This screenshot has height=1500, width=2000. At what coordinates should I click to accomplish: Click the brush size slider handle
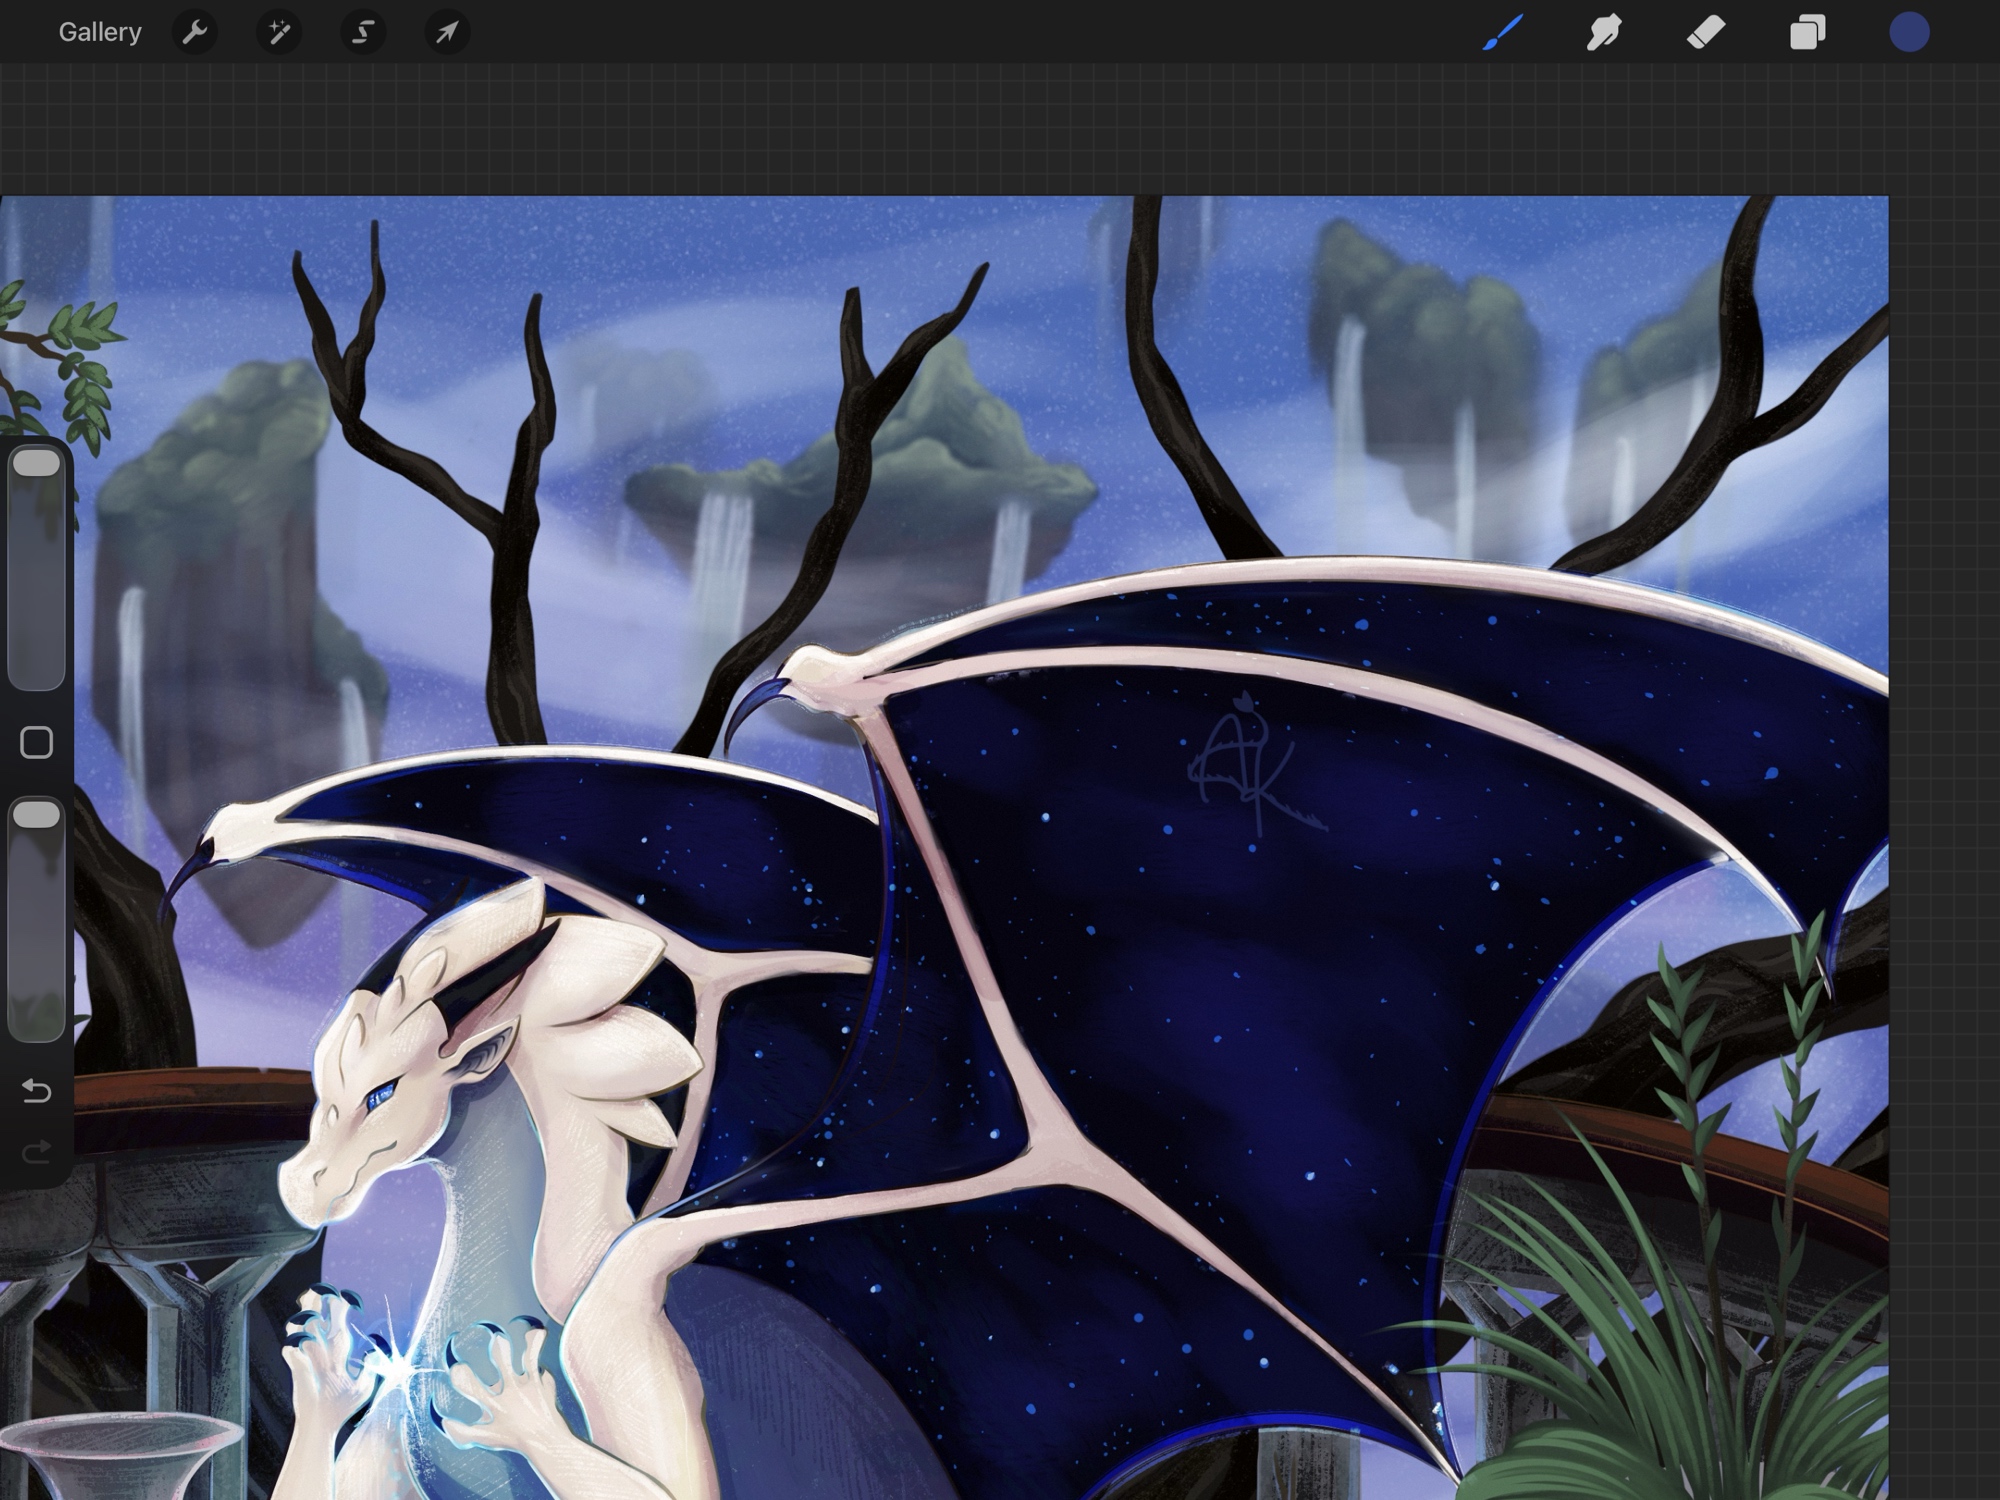click(x=37, y=464)
